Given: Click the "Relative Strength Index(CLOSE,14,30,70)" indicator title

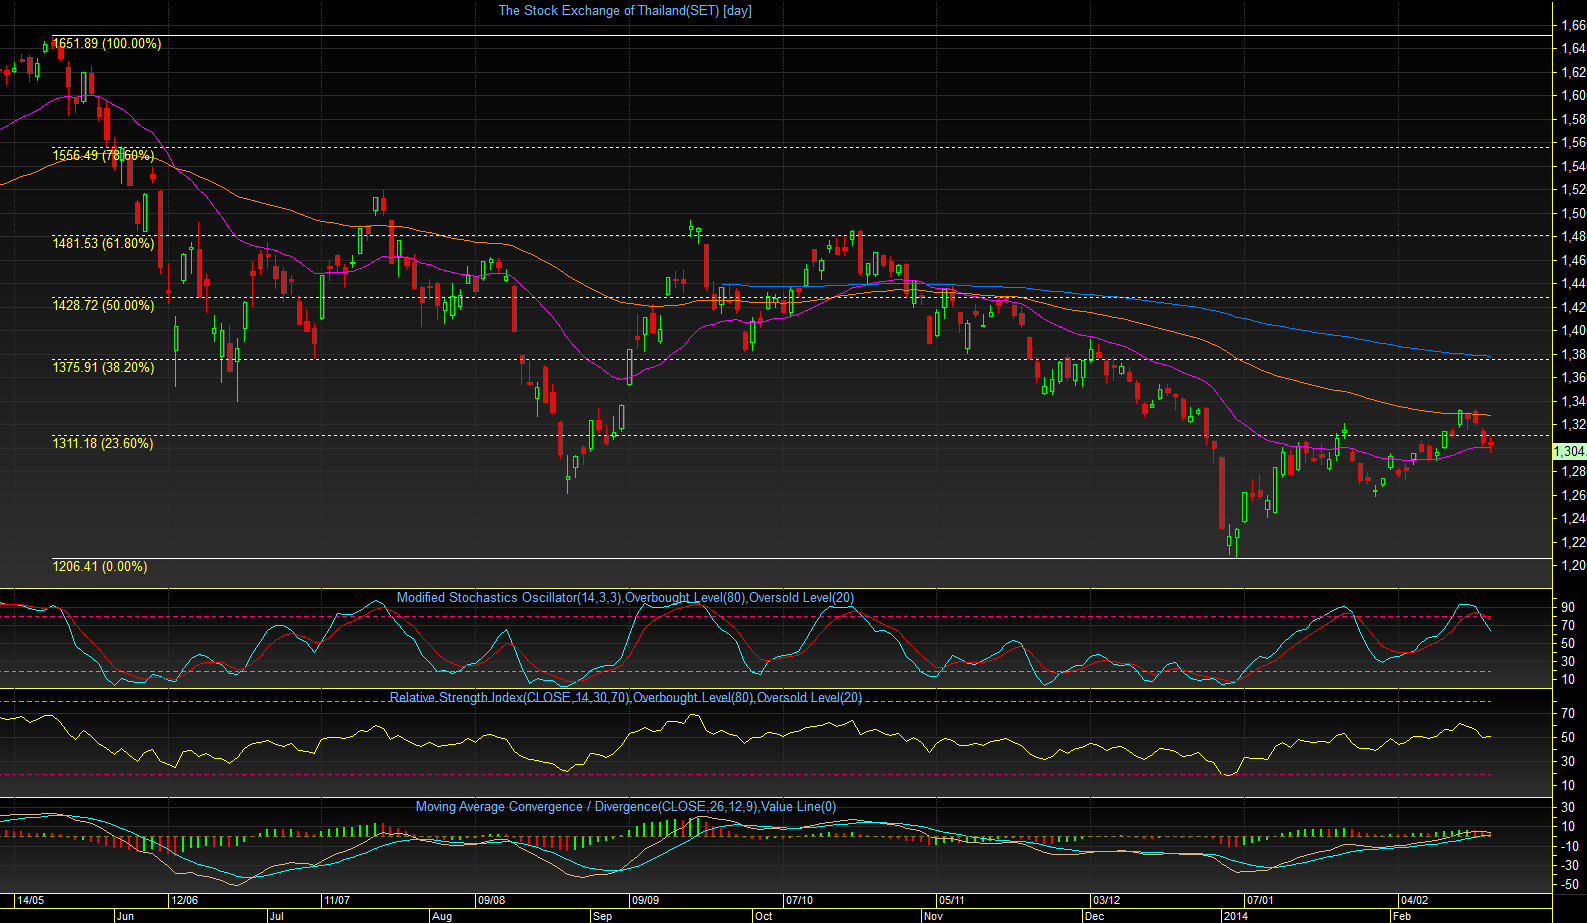Looking at the screenshot, I should click(509, 698).
